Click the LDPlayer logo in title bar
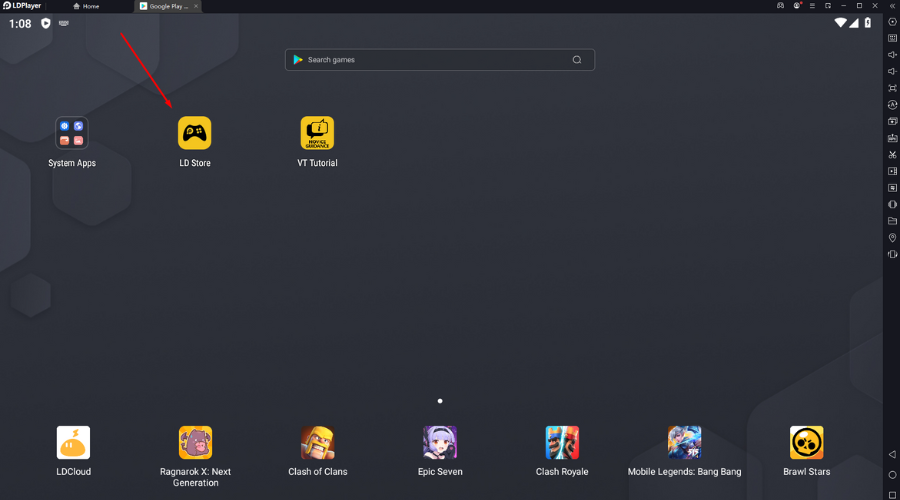900x500 pixels. (x=22, y=6)
